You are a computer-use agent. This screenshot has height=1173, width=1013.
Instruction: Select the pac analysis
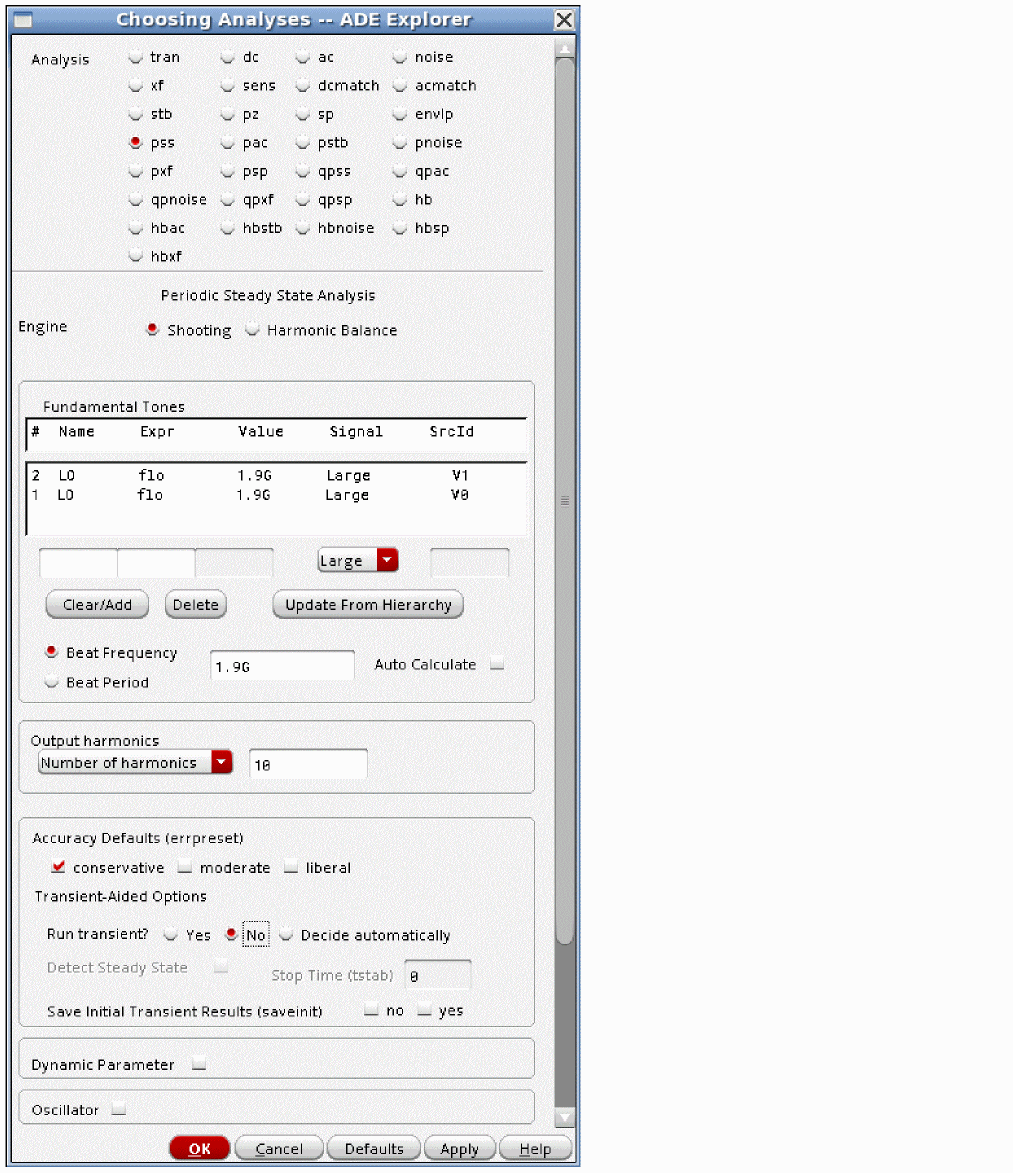227,142
